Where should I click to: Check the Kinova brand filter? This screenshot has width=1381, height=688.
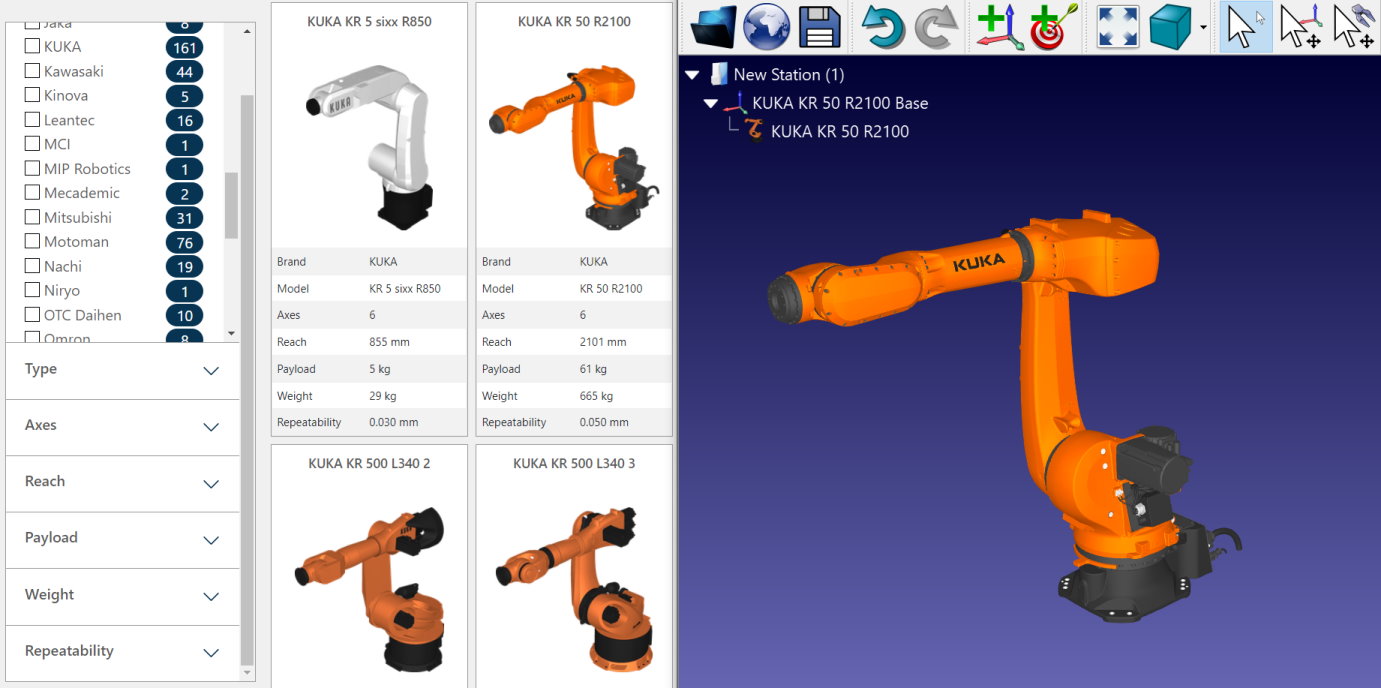tap(32, 95)
